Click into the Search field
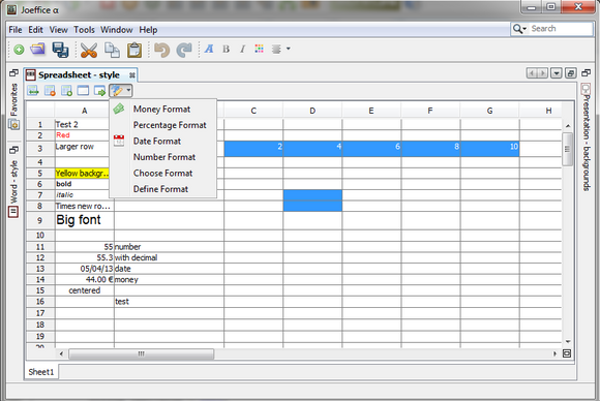 (561, 29)
